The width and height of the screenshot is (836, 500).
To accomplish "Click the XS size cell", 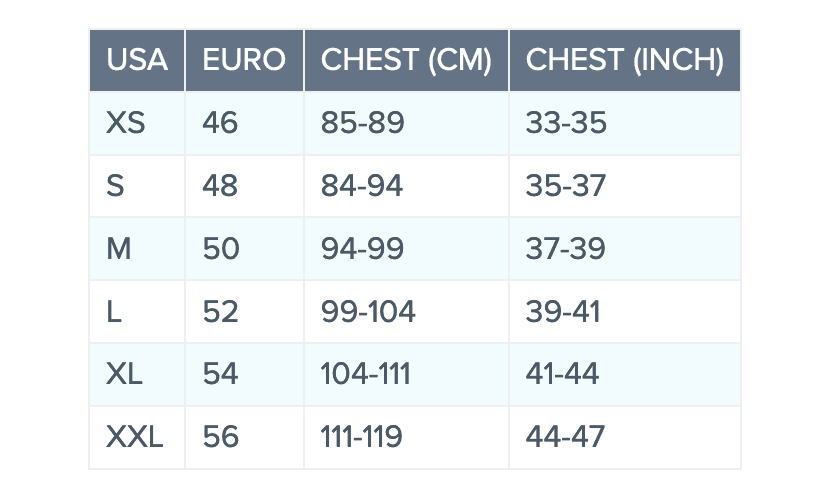I will (x=126, y=124).
